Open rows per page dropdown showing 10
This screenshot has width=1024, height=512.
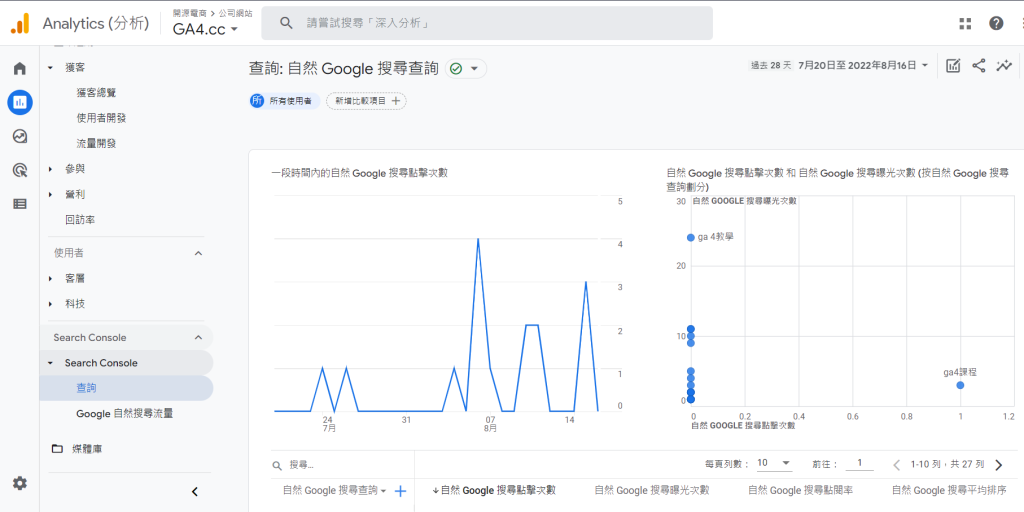pyautogui.click(x=774, y=463)
